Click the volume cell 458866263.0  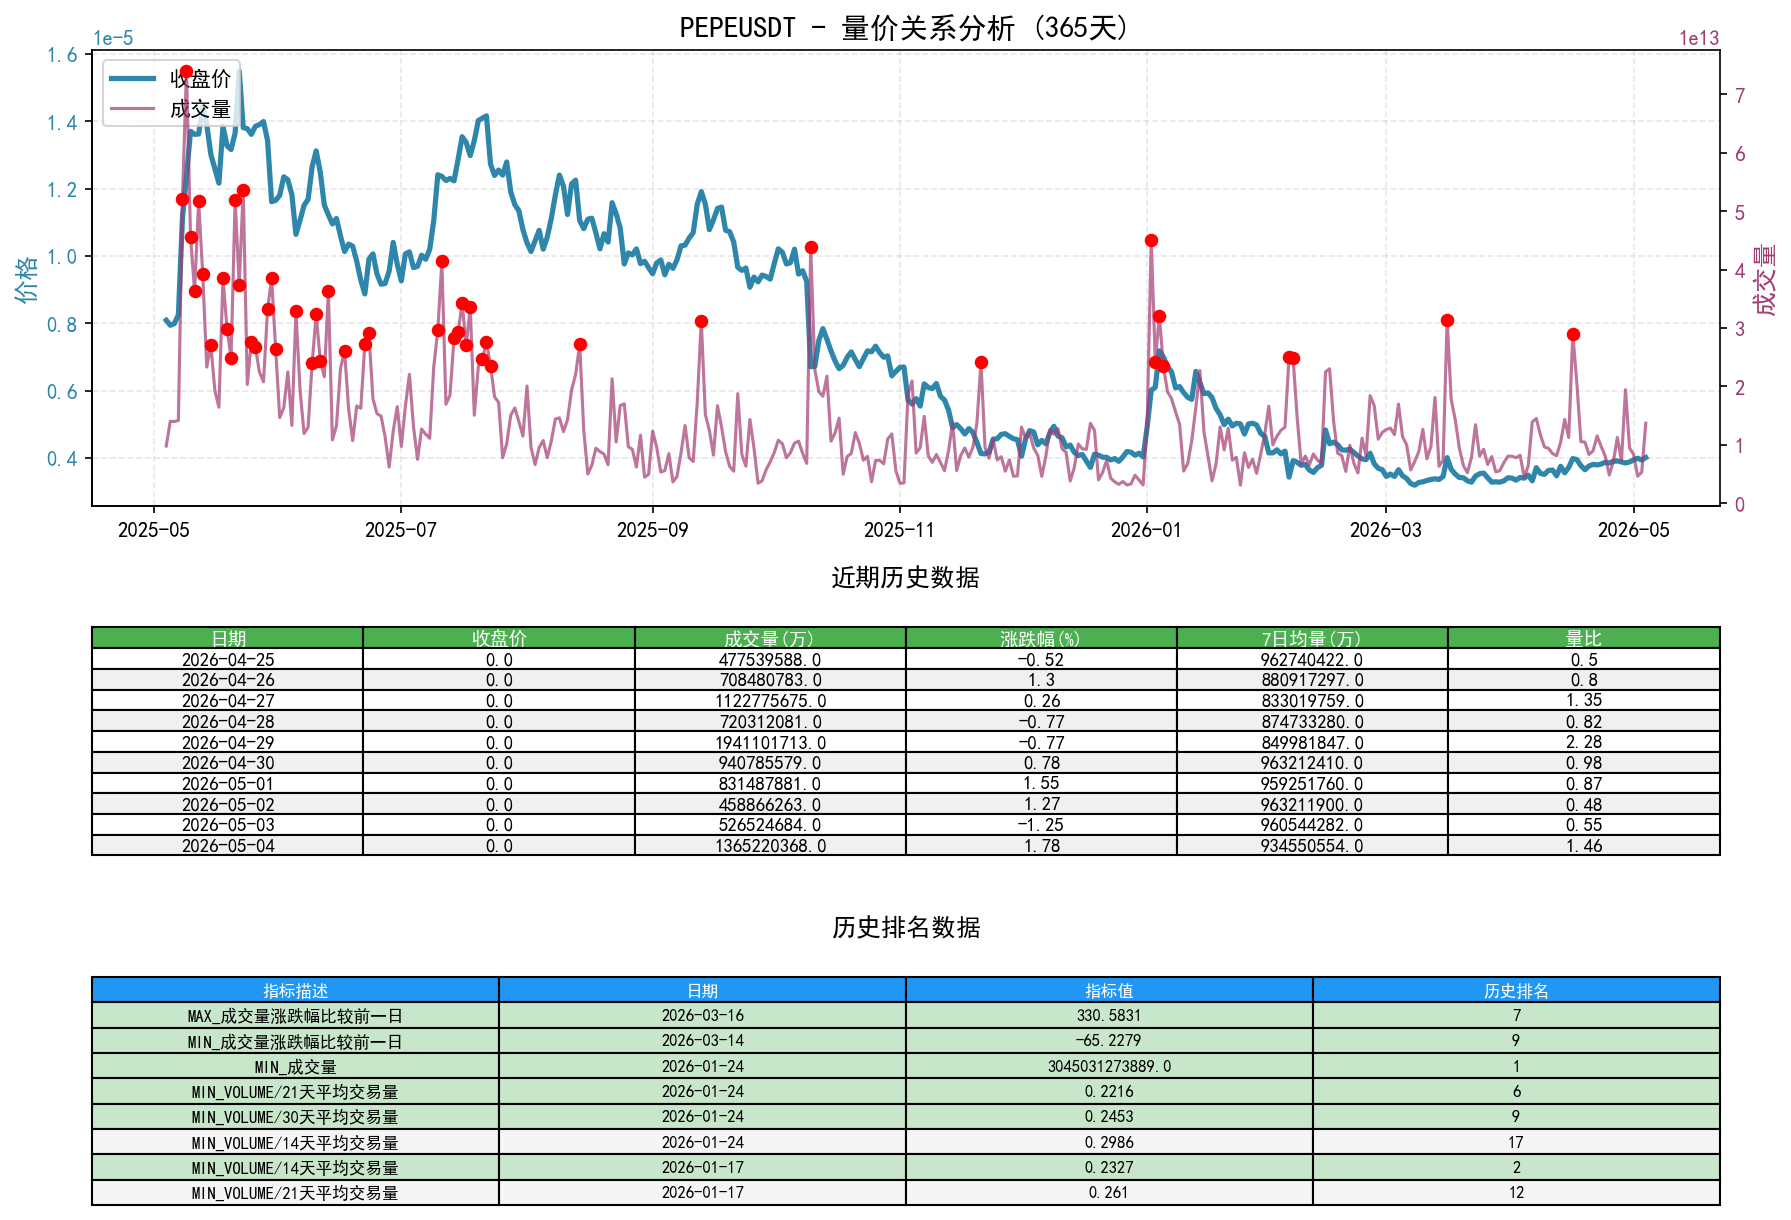[x=770, y=804]
